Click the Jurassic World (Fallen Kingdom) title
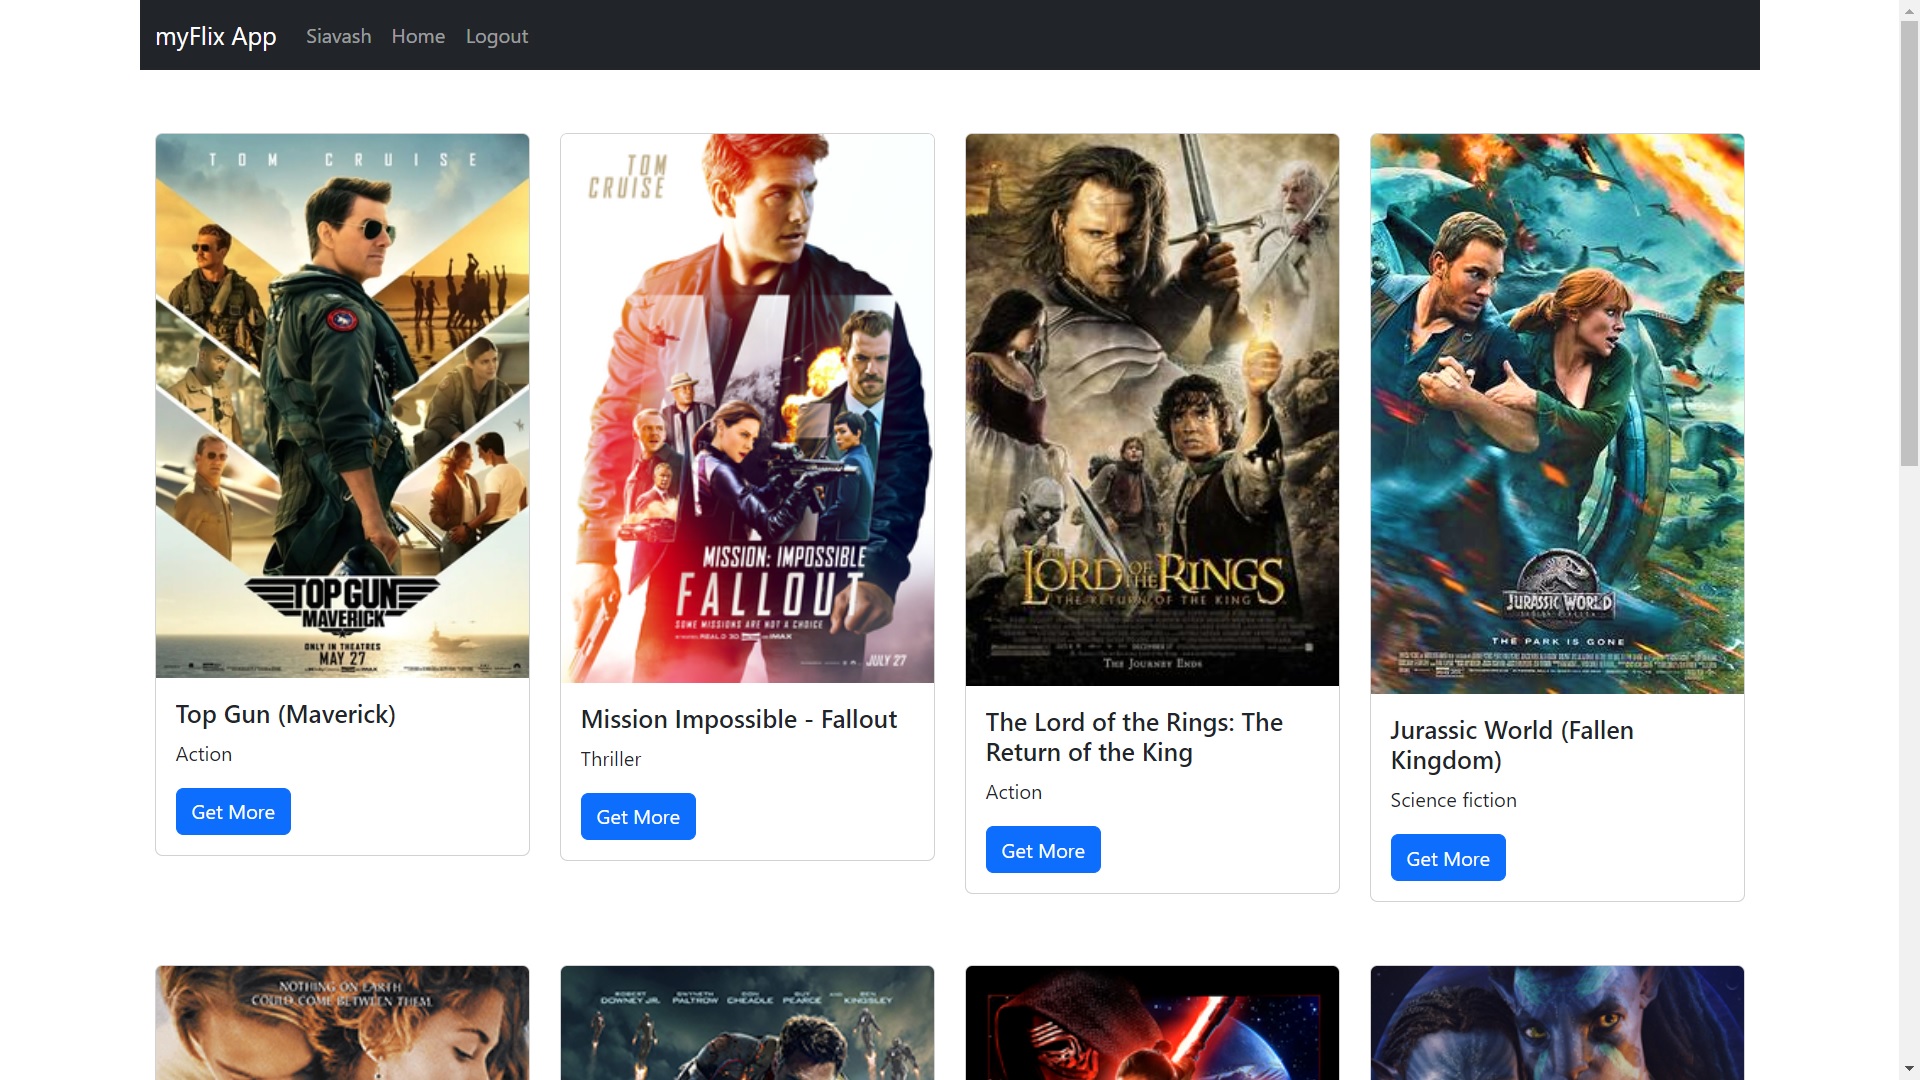Screen dimensions: 1920x1080 1511,745
